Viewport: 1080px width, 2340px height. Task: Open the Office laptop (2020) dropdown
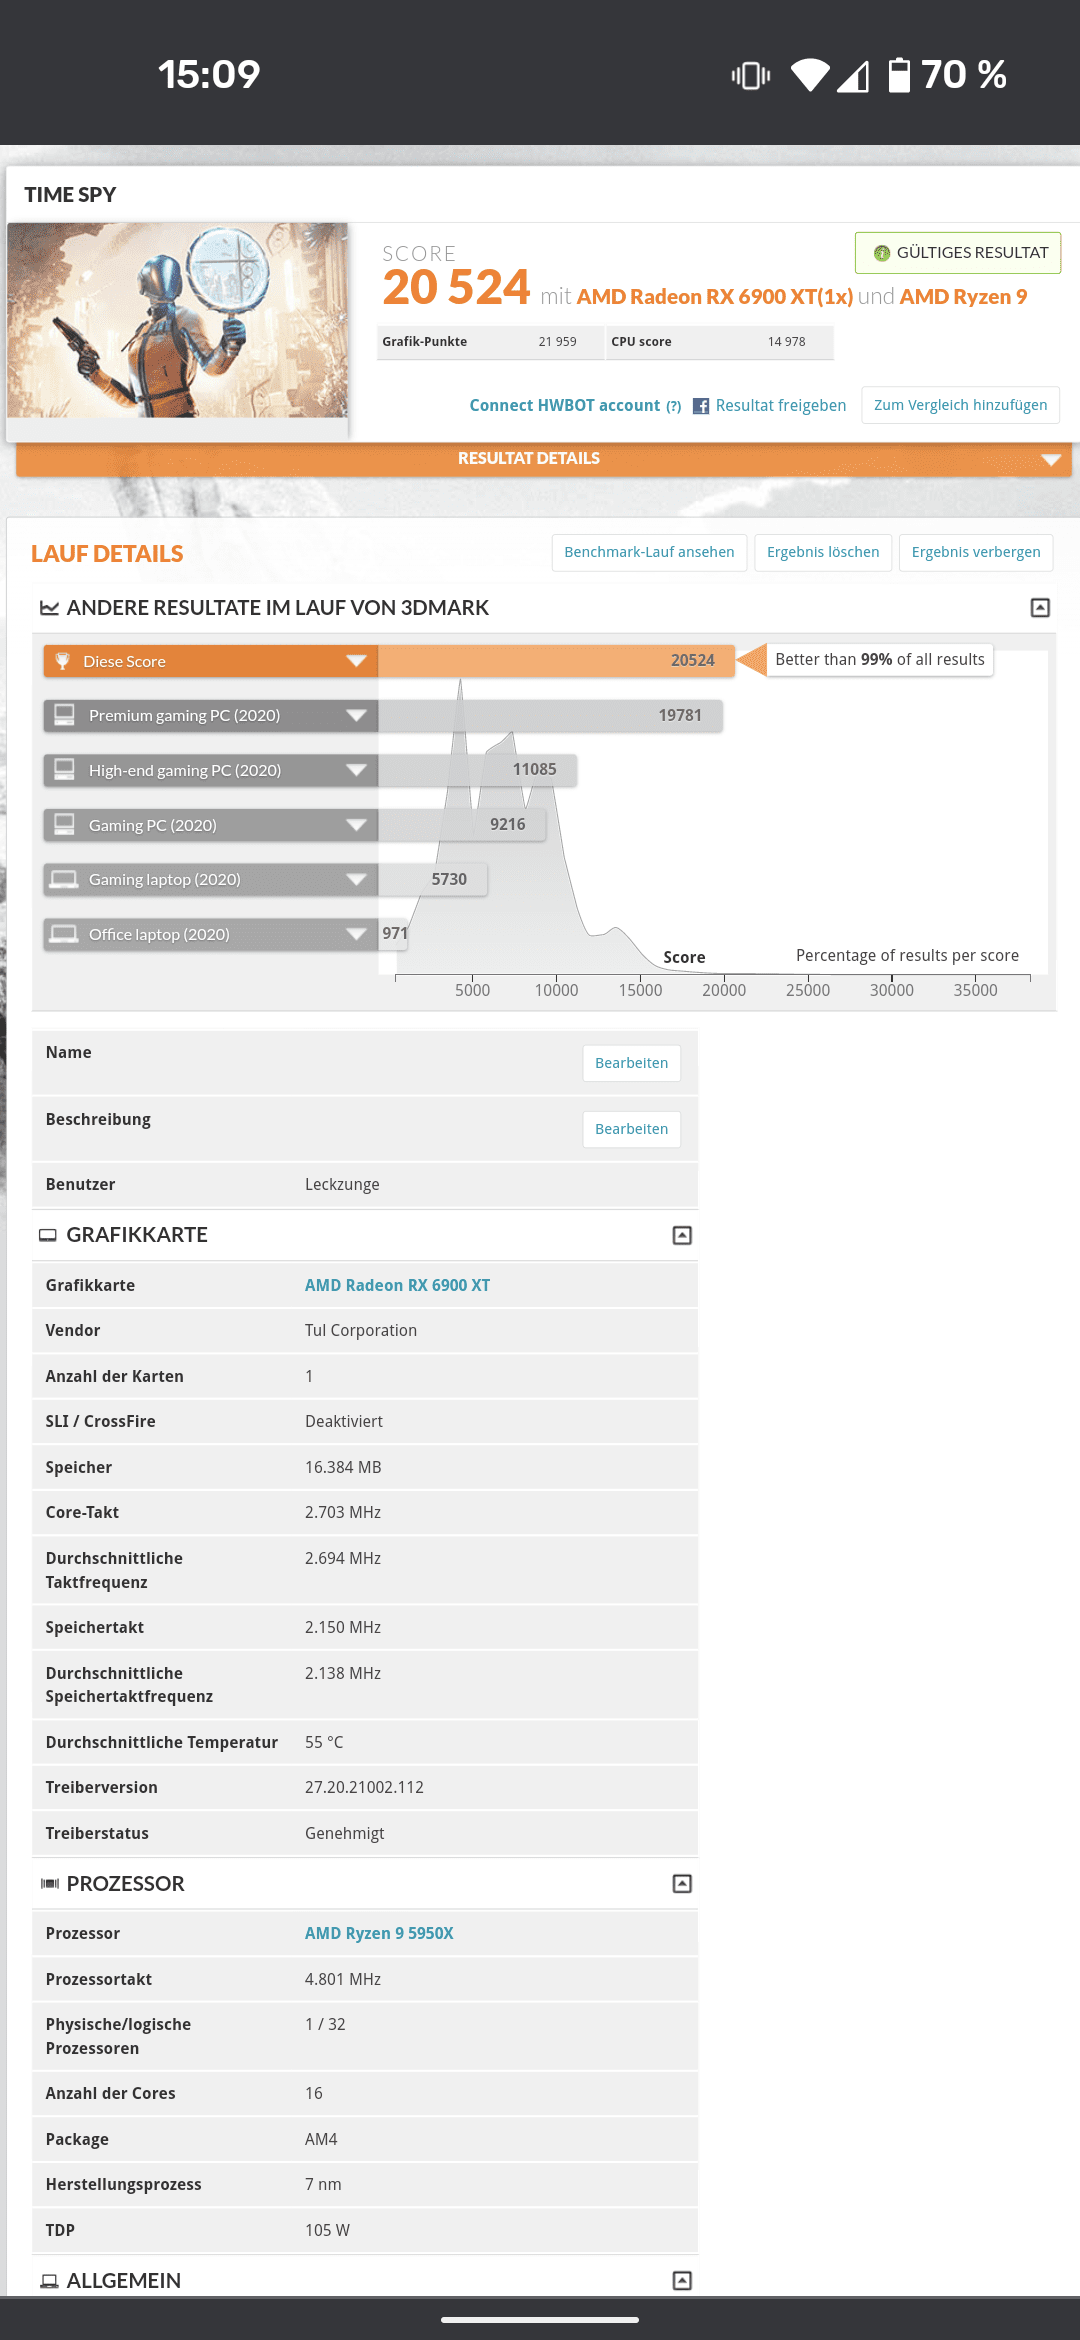coord(356,934)
